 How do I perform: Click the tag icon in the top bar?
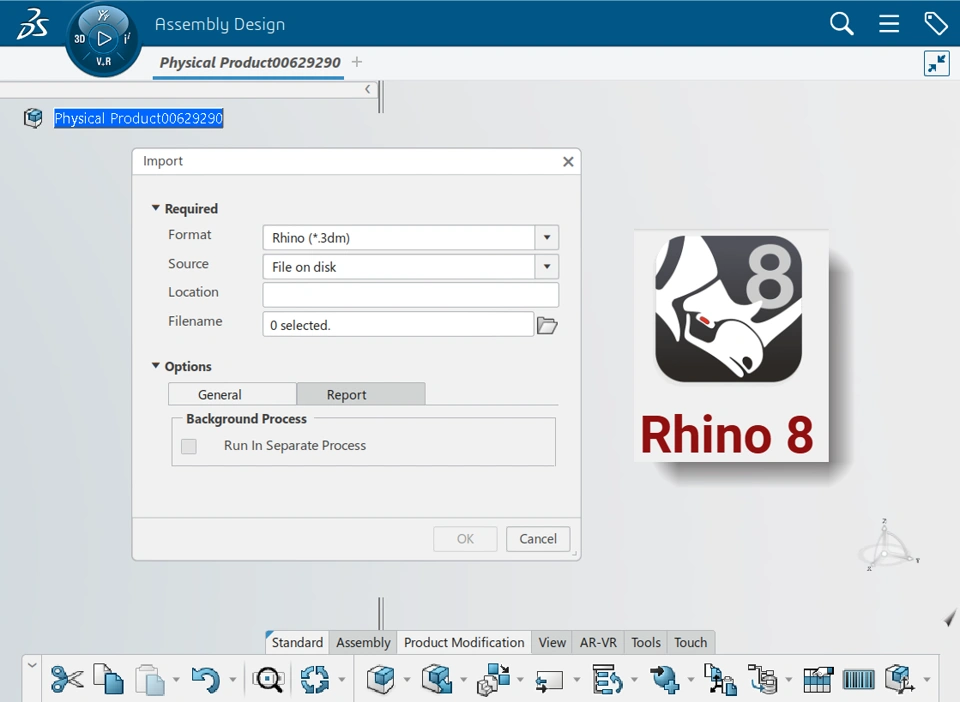click(x=936, y=24)
